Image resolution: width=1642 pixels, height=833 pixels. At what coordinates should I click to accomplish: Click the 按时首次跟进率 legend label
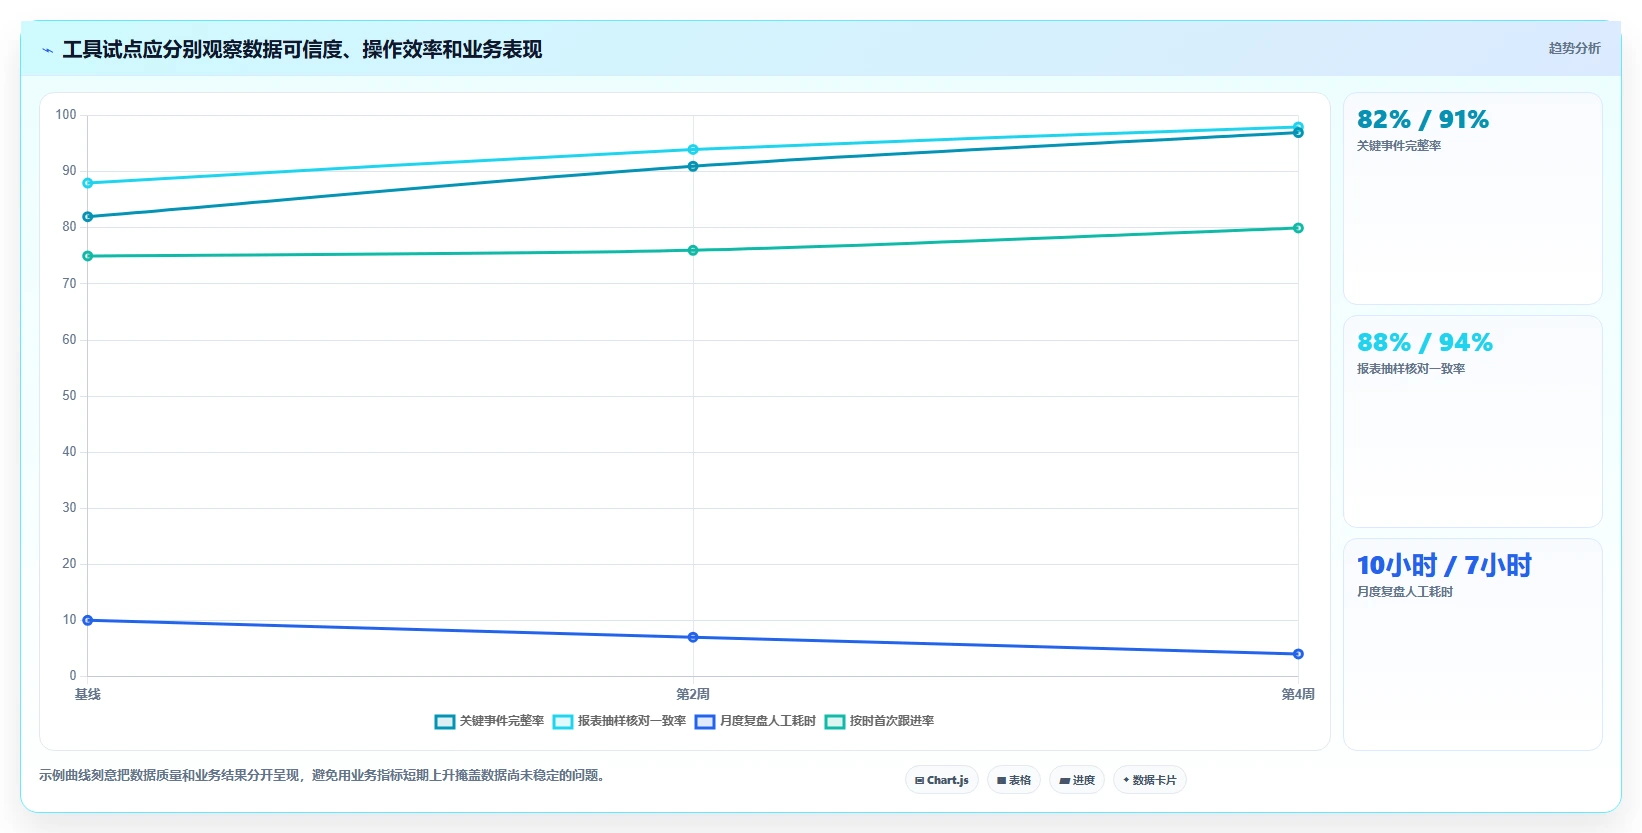(x=892, y=721)
